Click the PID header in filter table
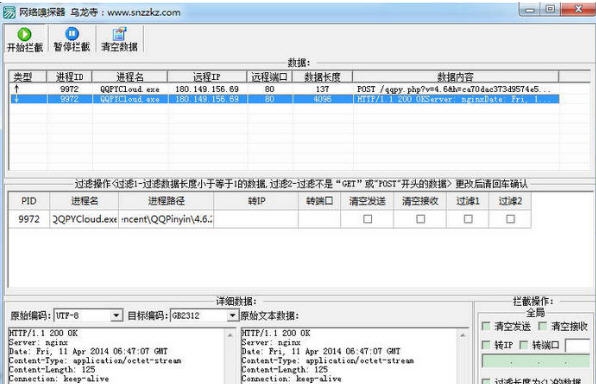 coord(29,201)
